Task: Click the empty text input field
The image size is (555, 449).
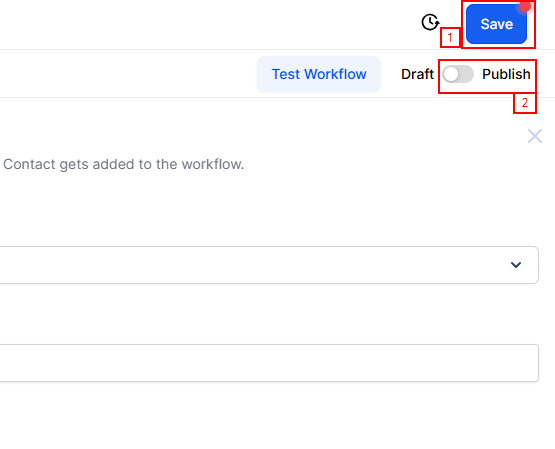Action: (x=269, y=363)
